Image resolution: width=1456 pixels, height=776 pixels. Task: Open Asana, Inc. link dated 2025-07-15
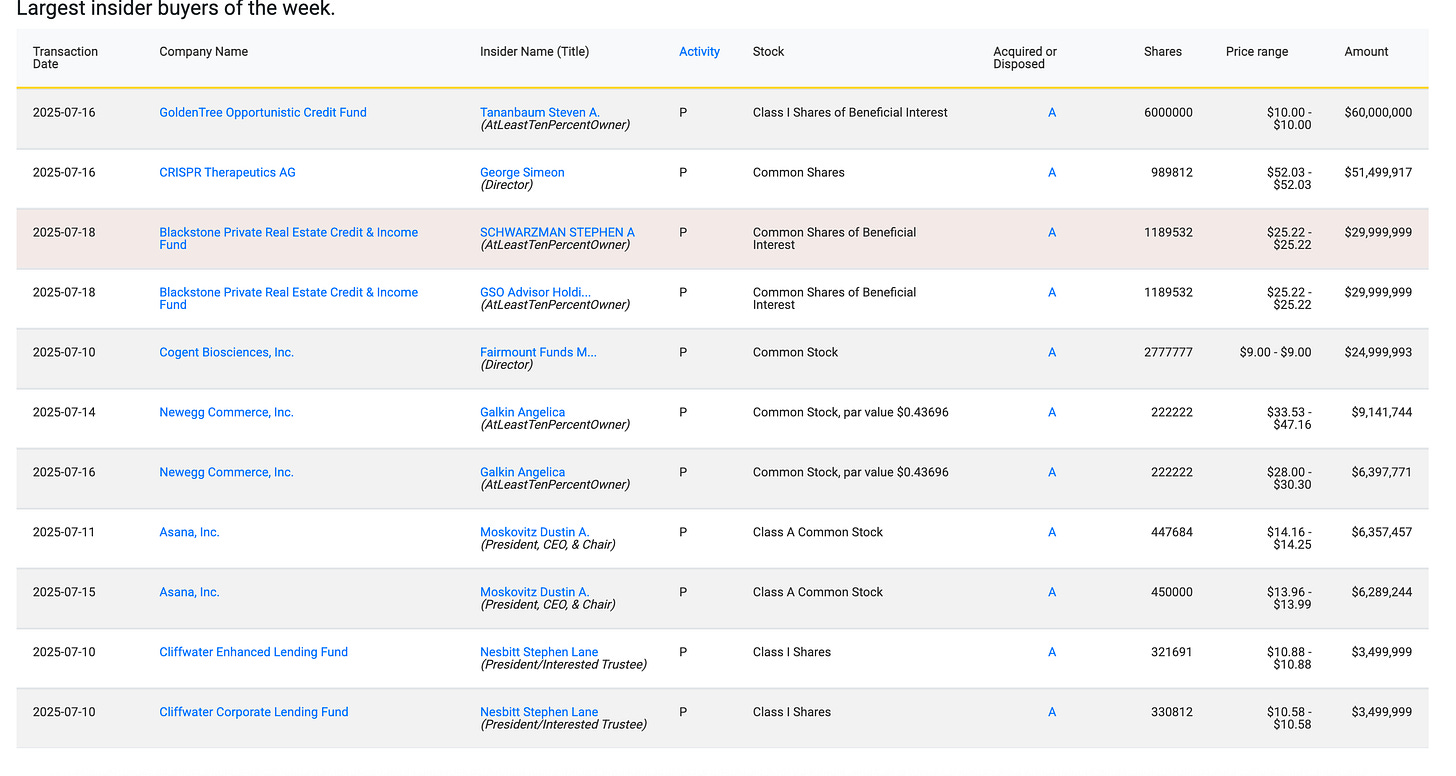click(x=189, y=593)
